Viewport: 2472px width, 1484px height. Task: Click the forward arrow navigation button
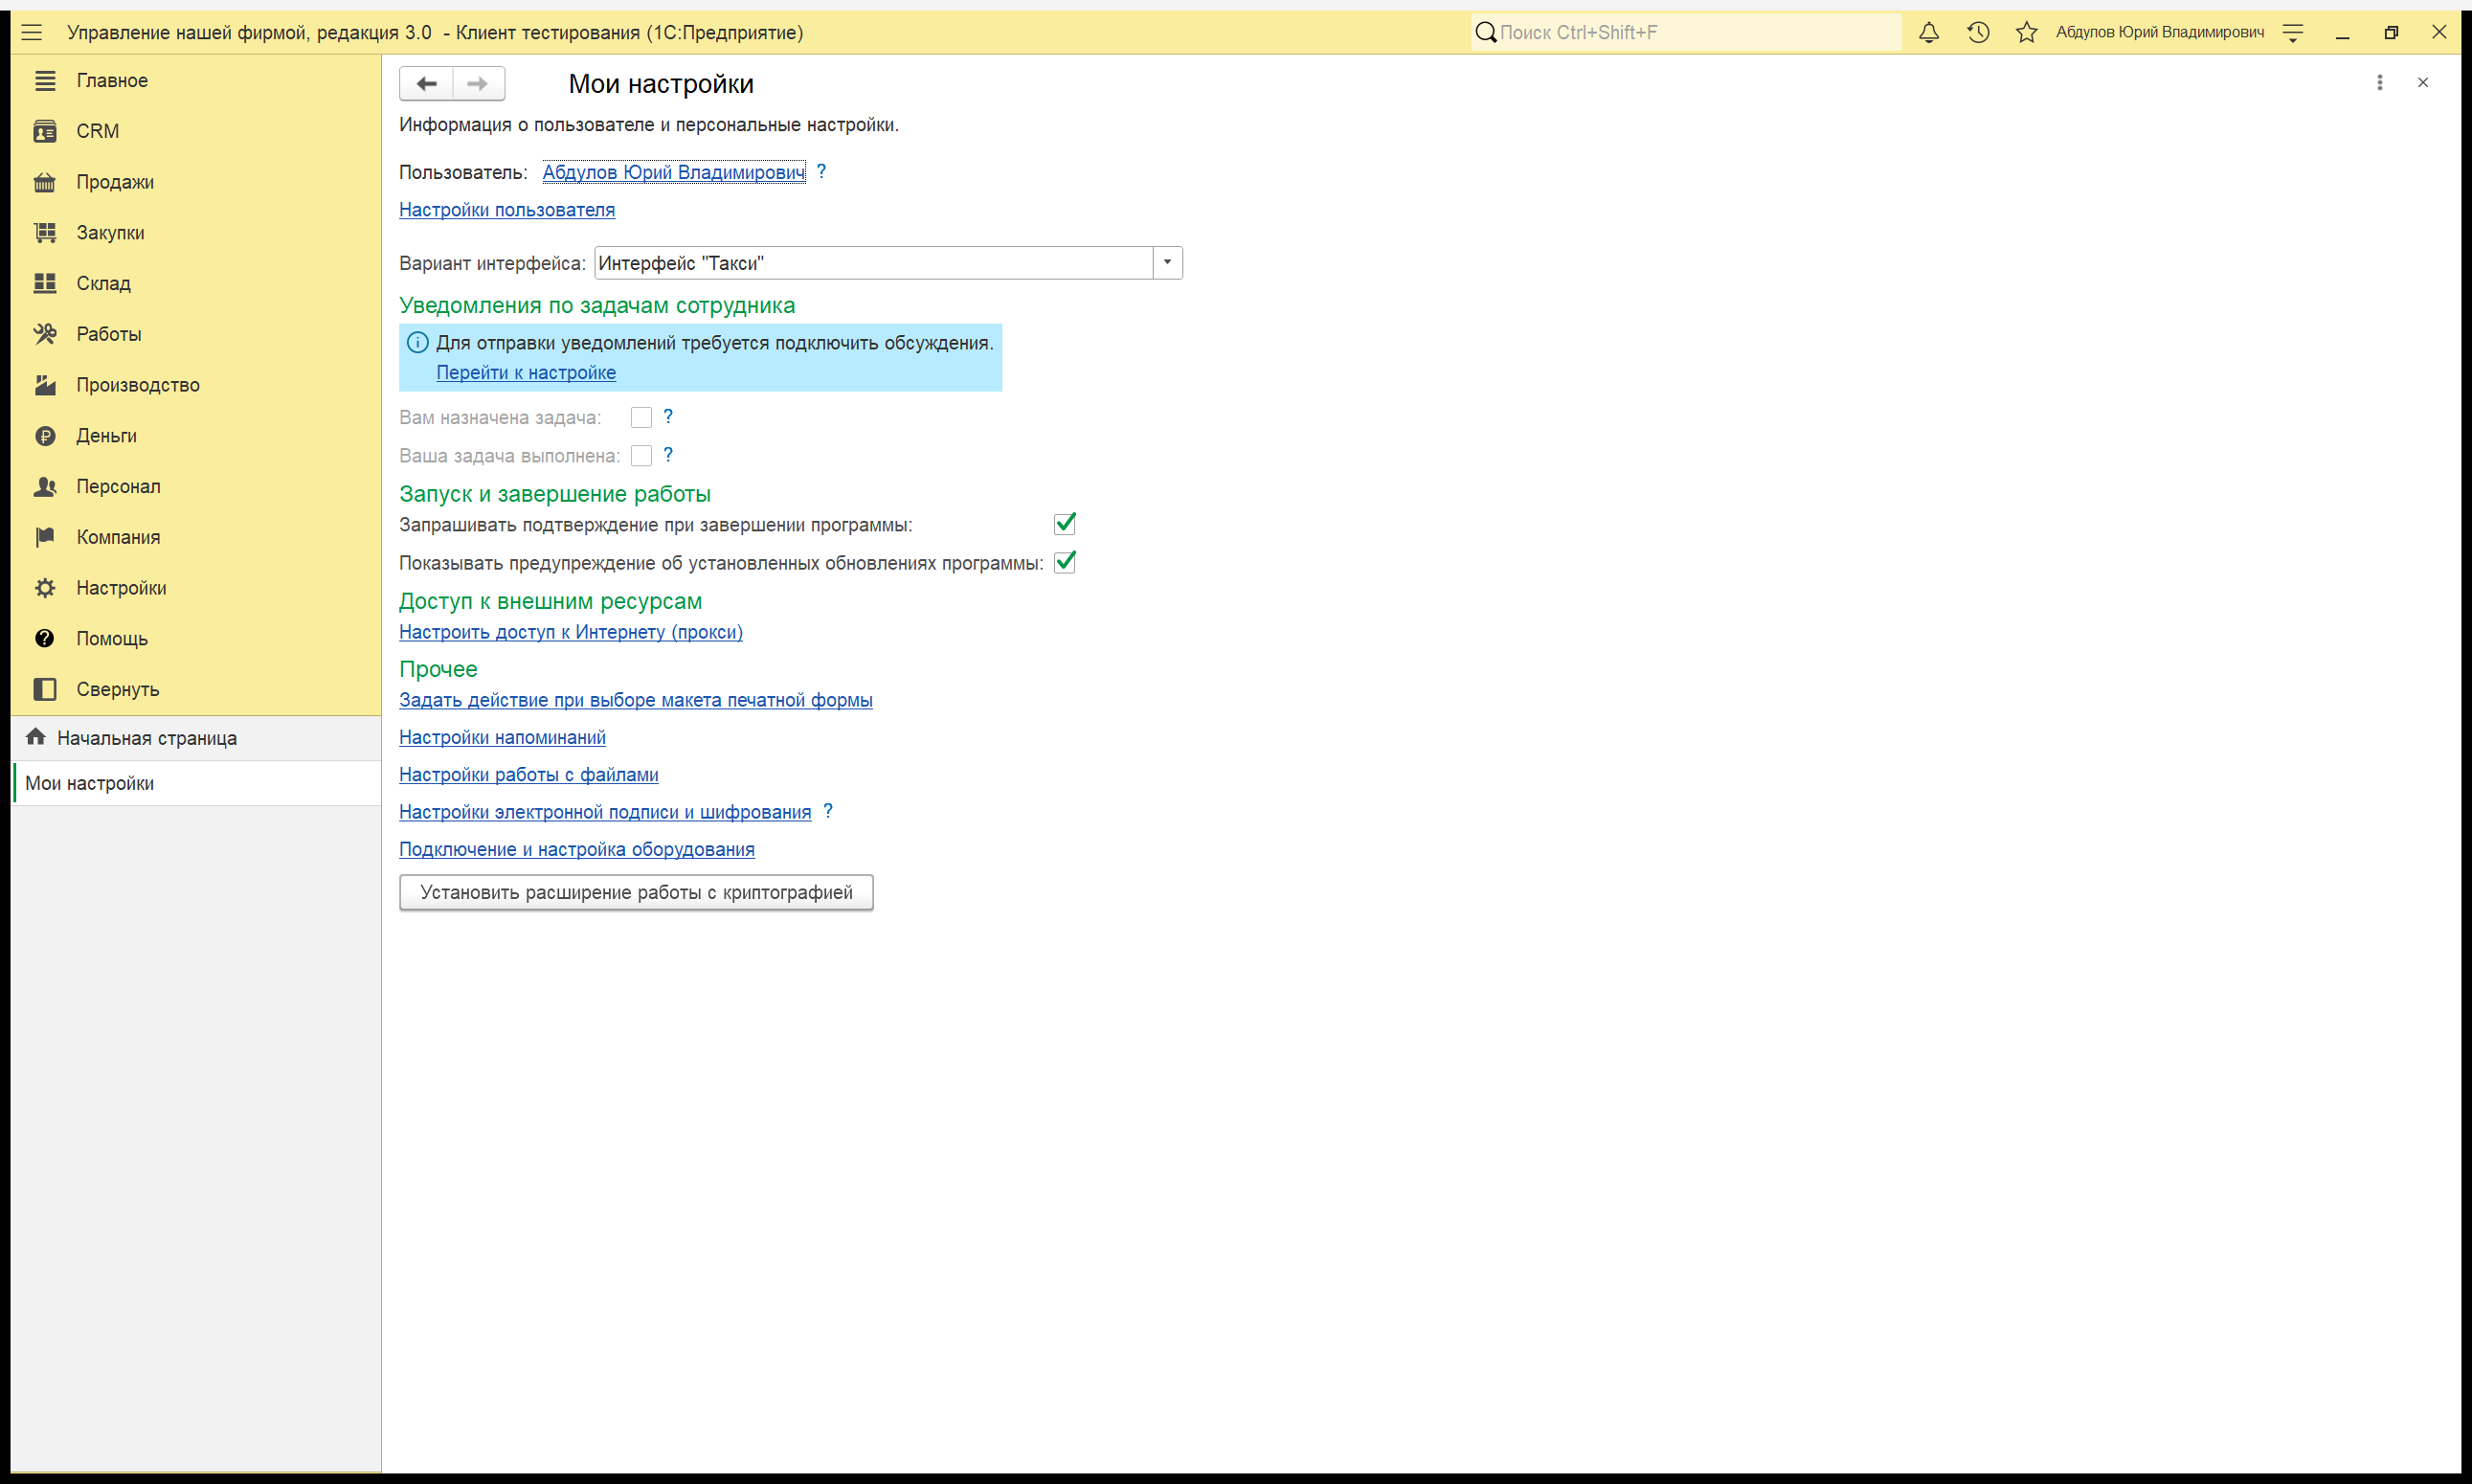click(x=478, y=84)
